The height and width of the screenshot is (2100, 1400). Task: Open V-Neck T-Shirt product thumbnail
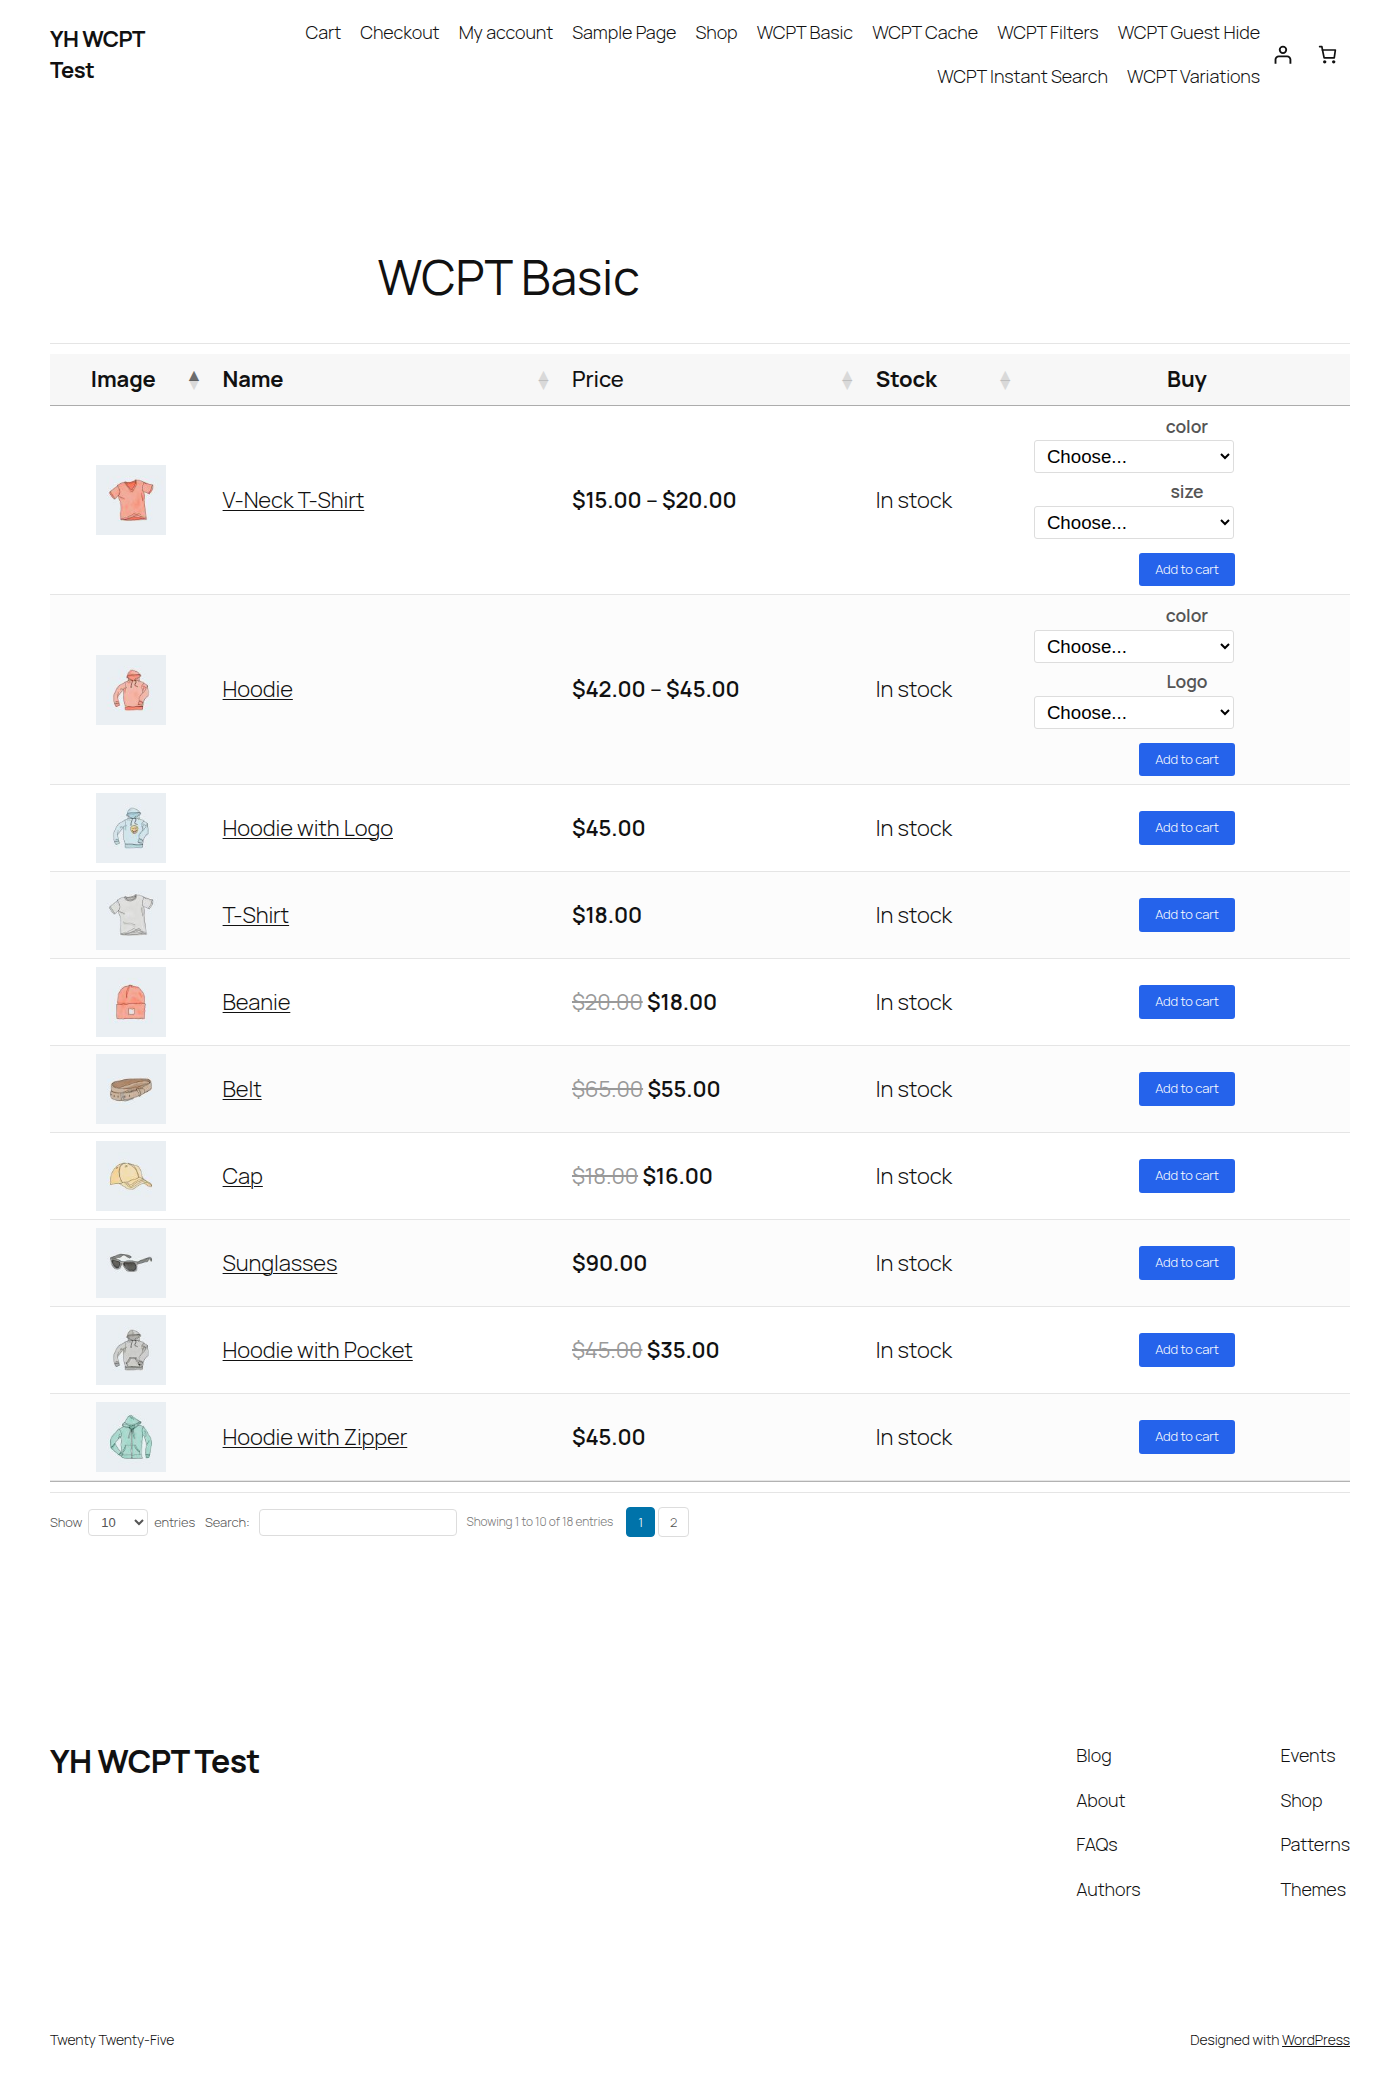click(x=131, y=500)
